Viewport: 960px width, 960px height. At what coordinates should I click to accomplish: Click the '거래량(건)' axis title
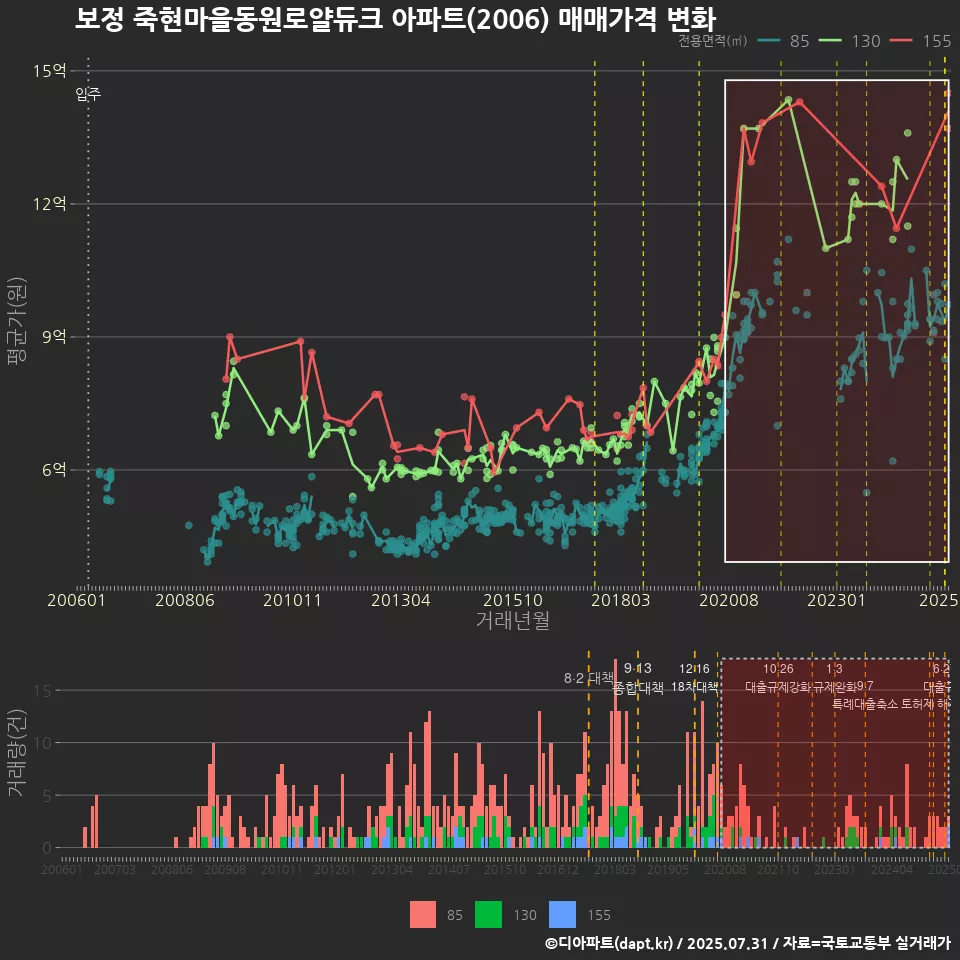[17, 753]
